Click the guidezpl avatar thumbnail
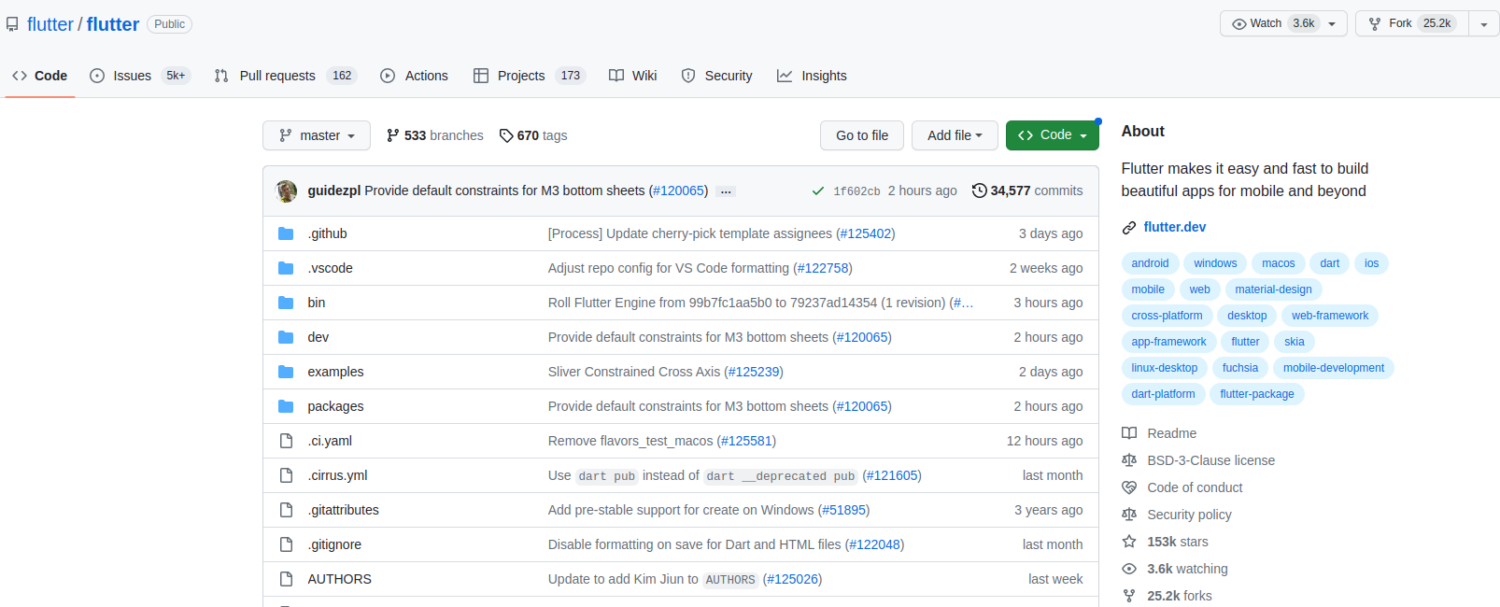 pos(287,191)
